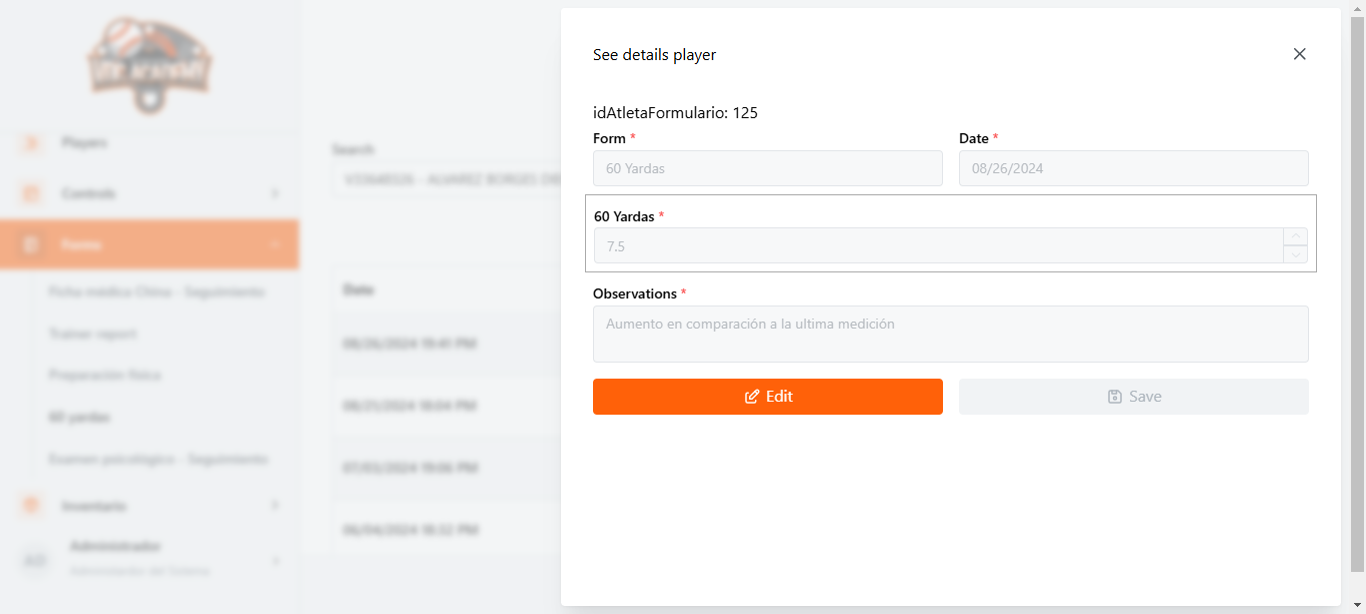
Task: Click the Controls icon in sidebar
Action: click(x=31, y=193)
